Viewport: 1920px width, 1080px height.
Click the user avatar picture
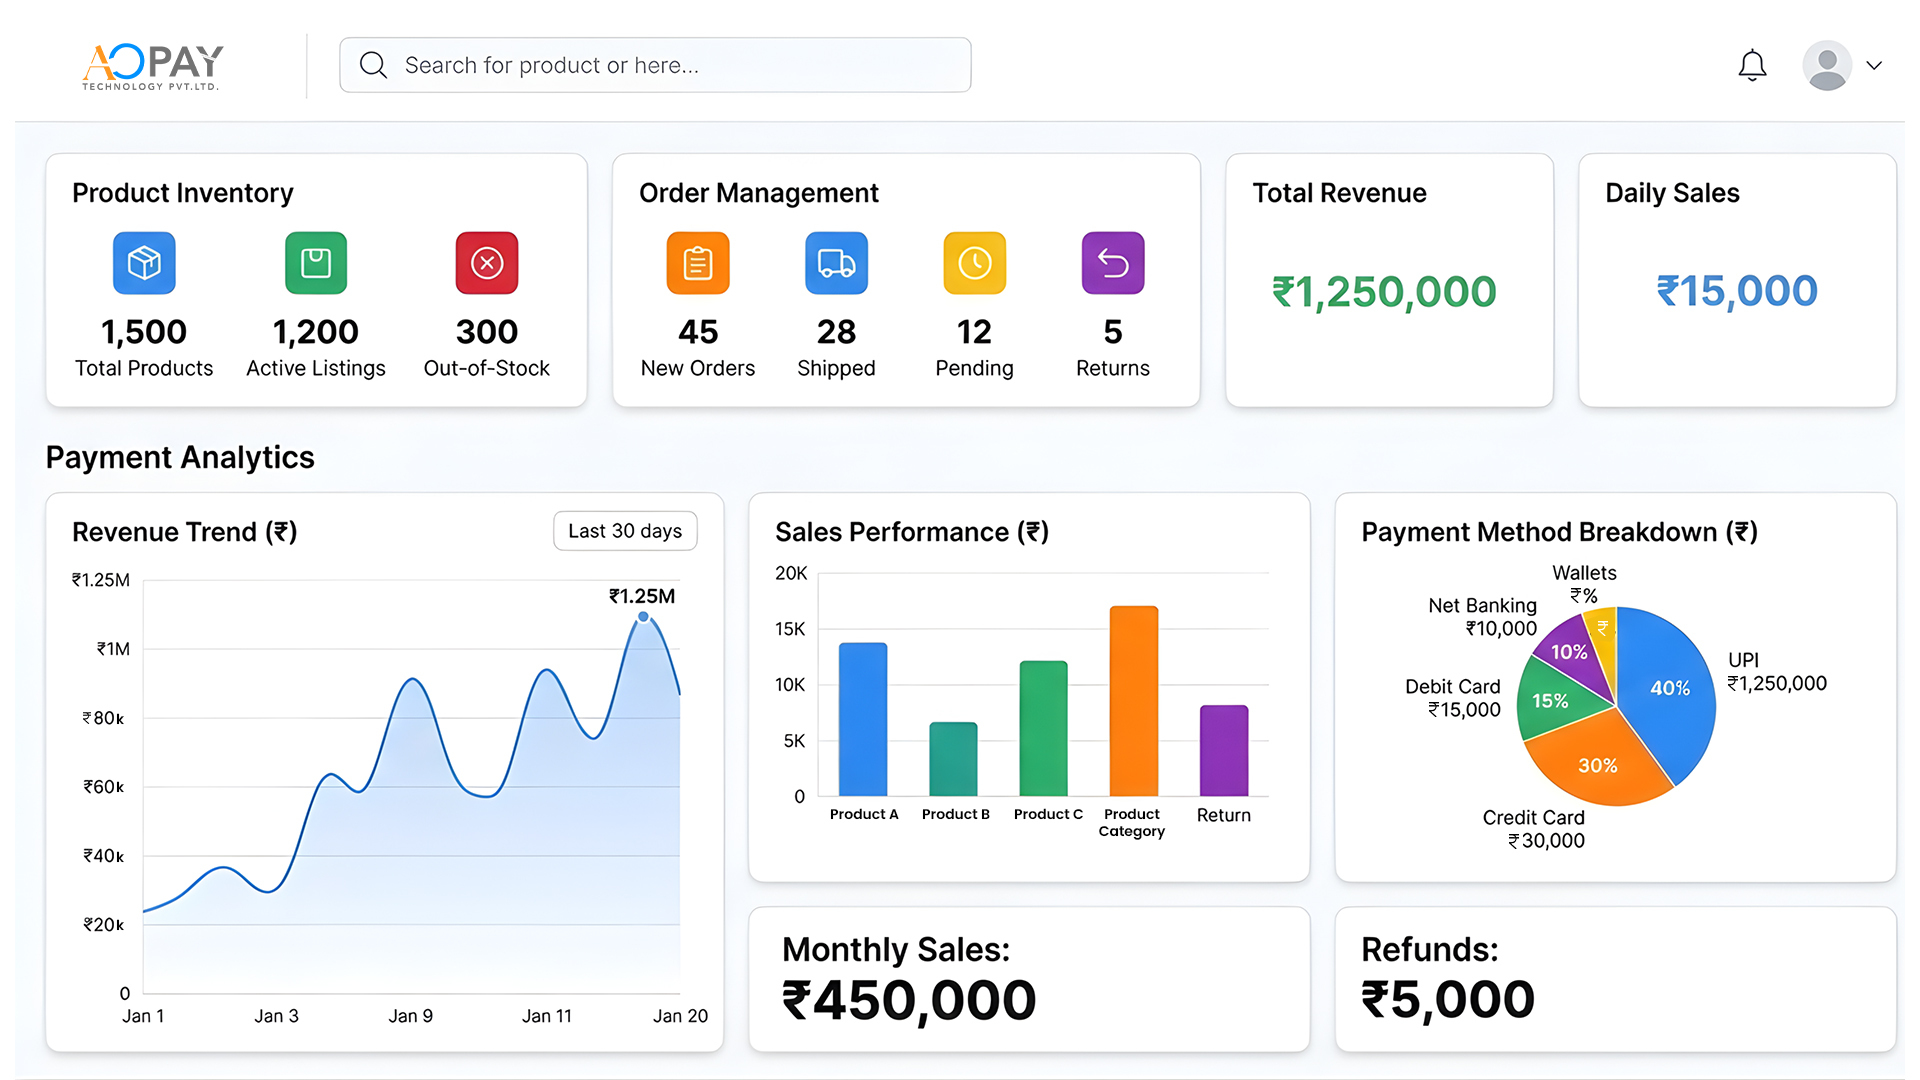pos(1827,66)
